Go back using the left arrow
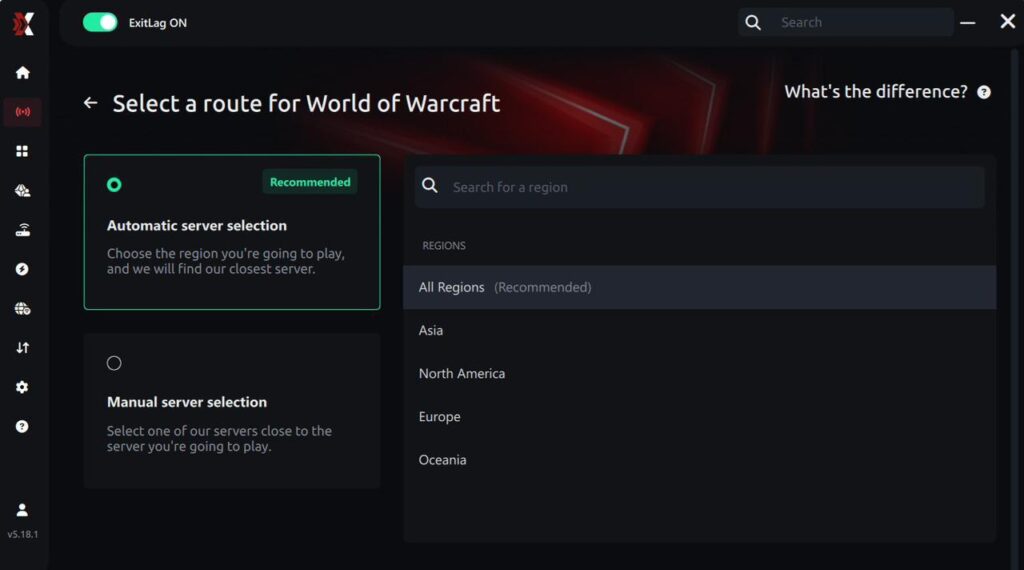This screenshot has height=570, width=1024. tap(90, 103)
